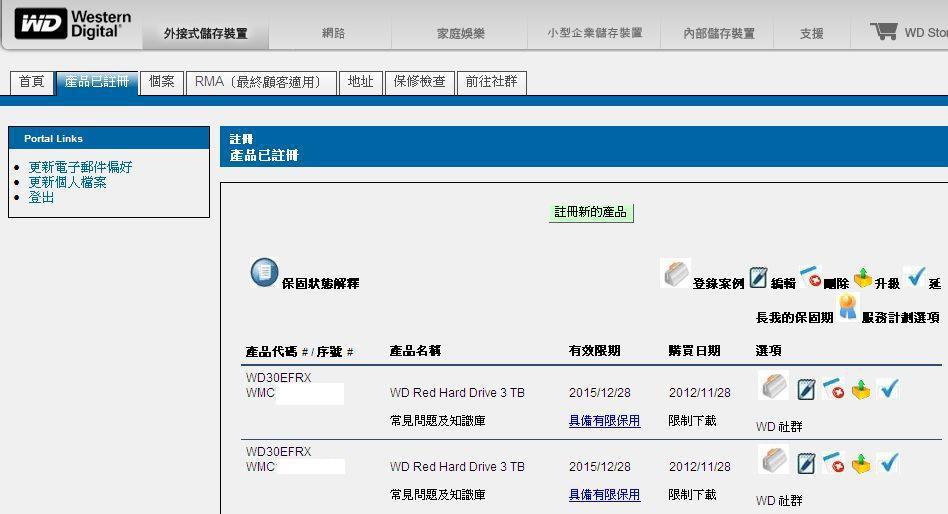Click the legend 登錄案例 drive icon
948x514 pixels.
click(675, 273)
